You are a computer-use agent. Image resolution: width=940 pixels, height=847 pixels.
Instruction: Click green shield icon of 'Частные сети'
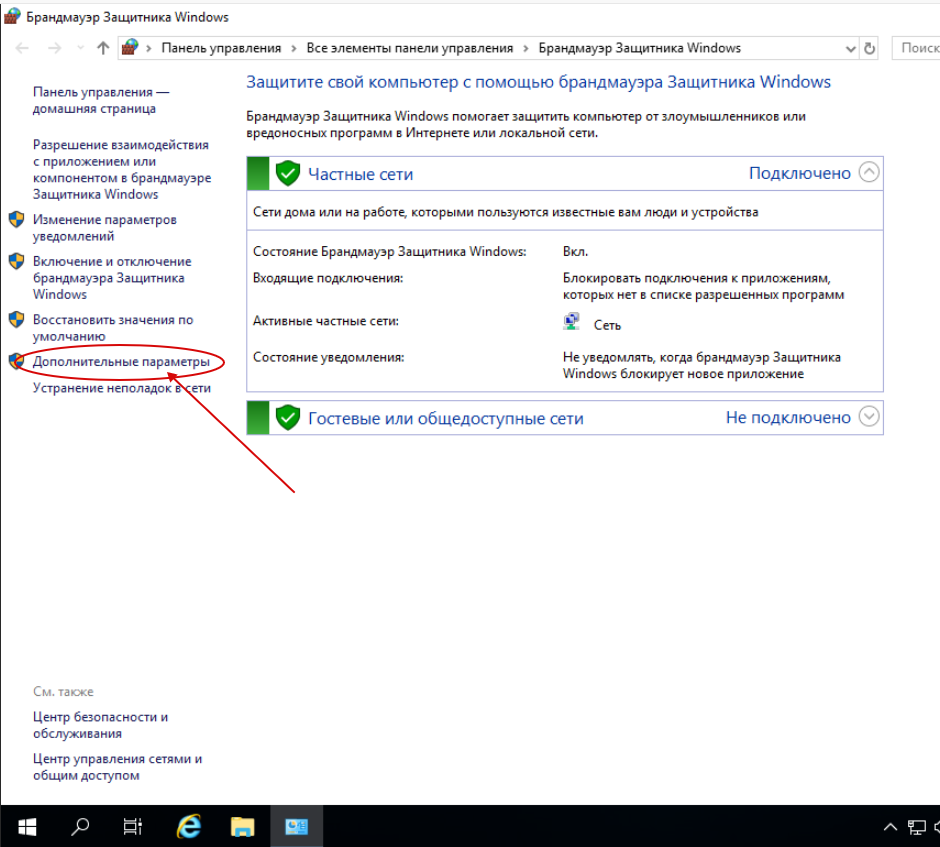point(288,173)
